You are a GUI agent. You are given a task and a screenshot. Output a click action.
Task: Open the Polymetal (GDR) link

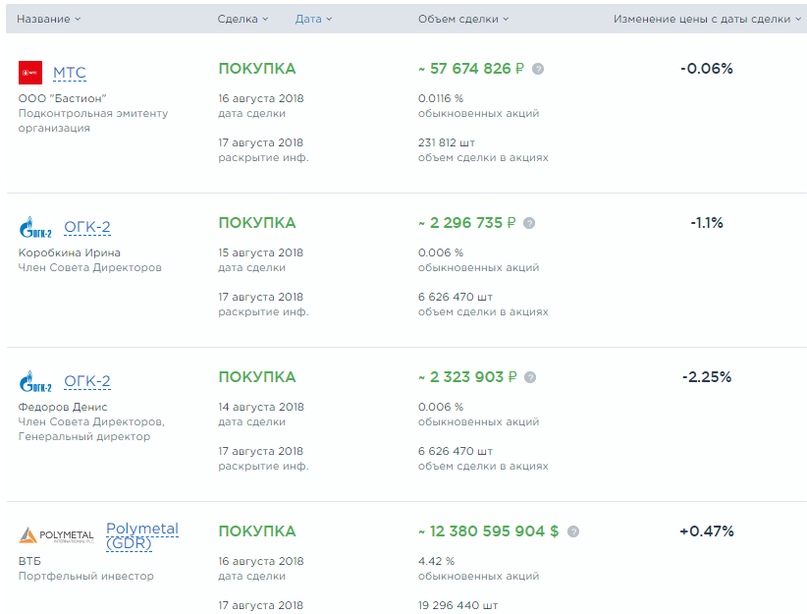pos(142,536)
